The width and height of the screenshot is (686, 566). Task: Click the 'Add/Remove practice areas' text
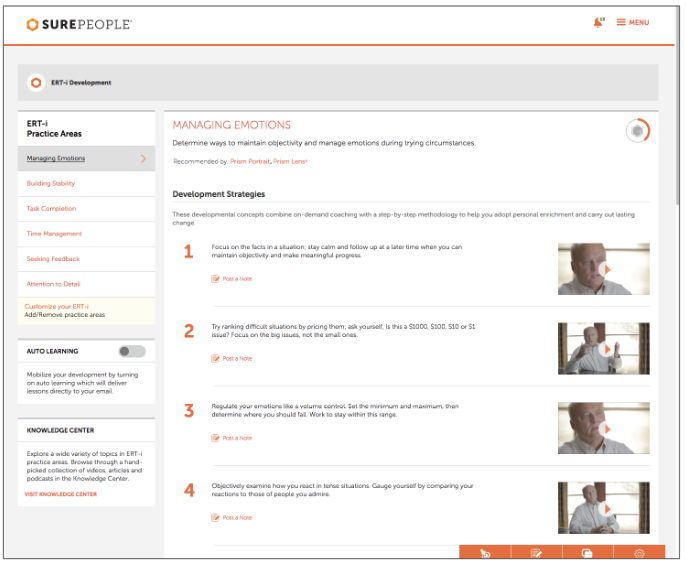(65, 315)
